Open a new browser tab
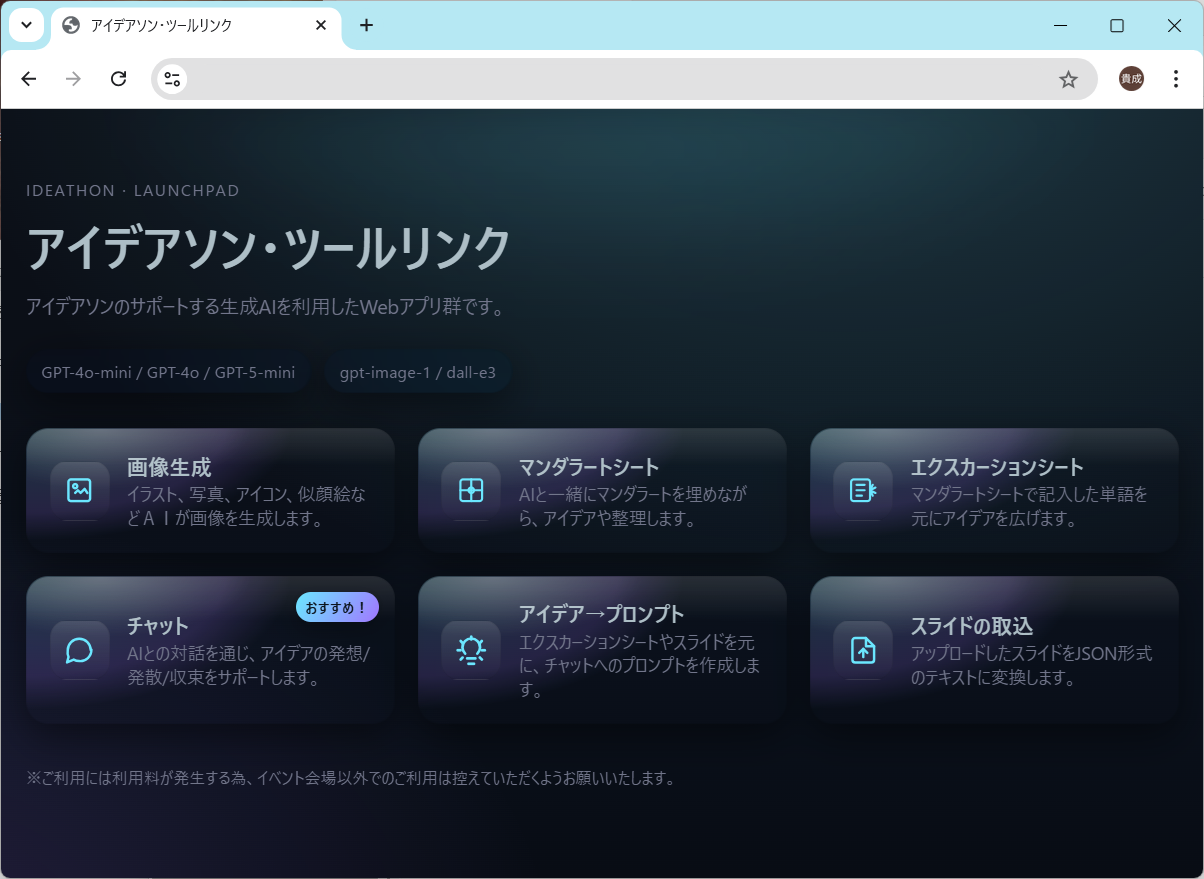The width and height of the screenshot is (1204, 879). [x=366, y=26]
